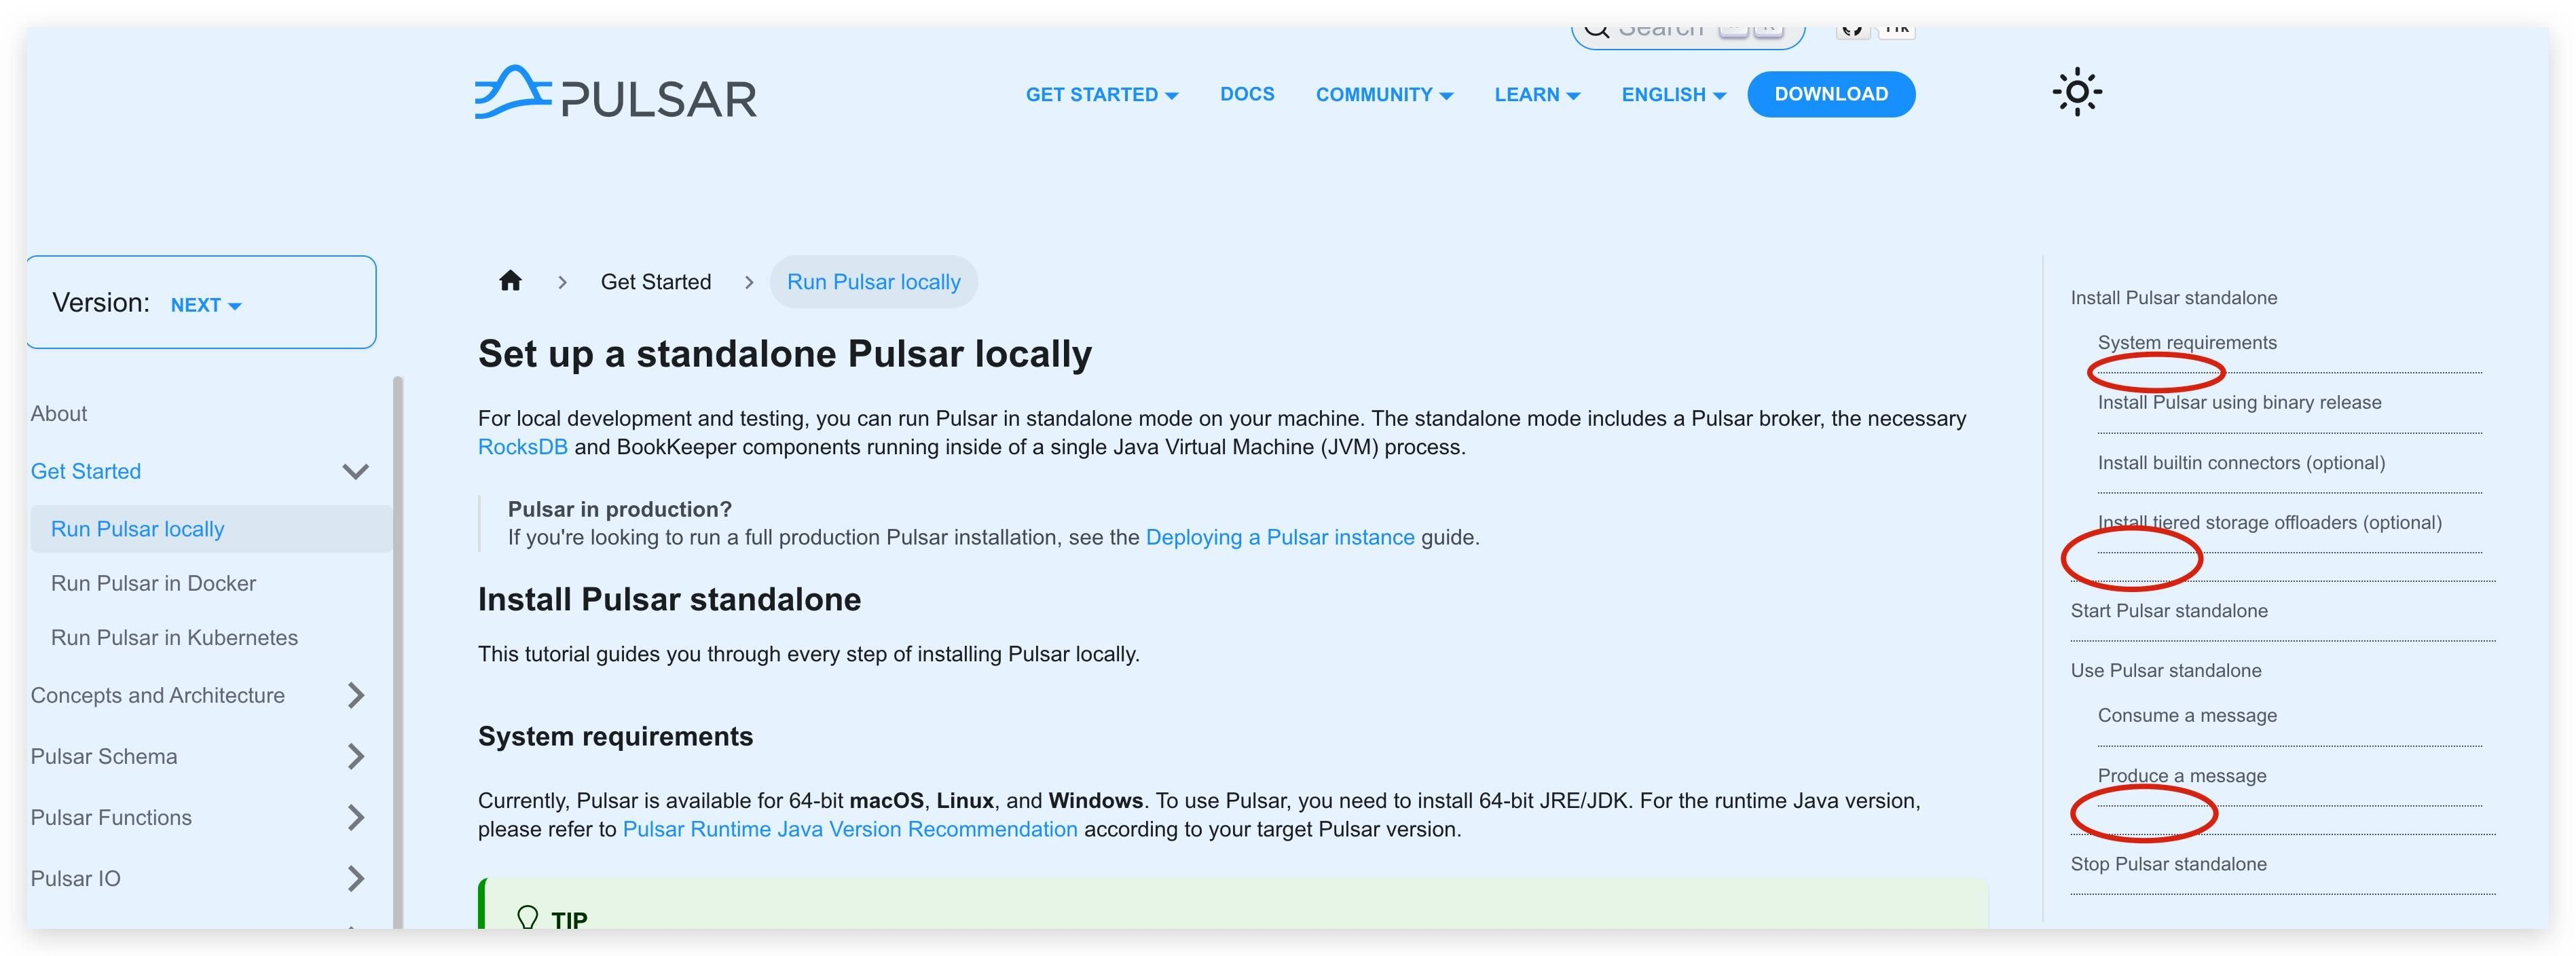Click the home icon in the breadcrumb

[510, 281]
